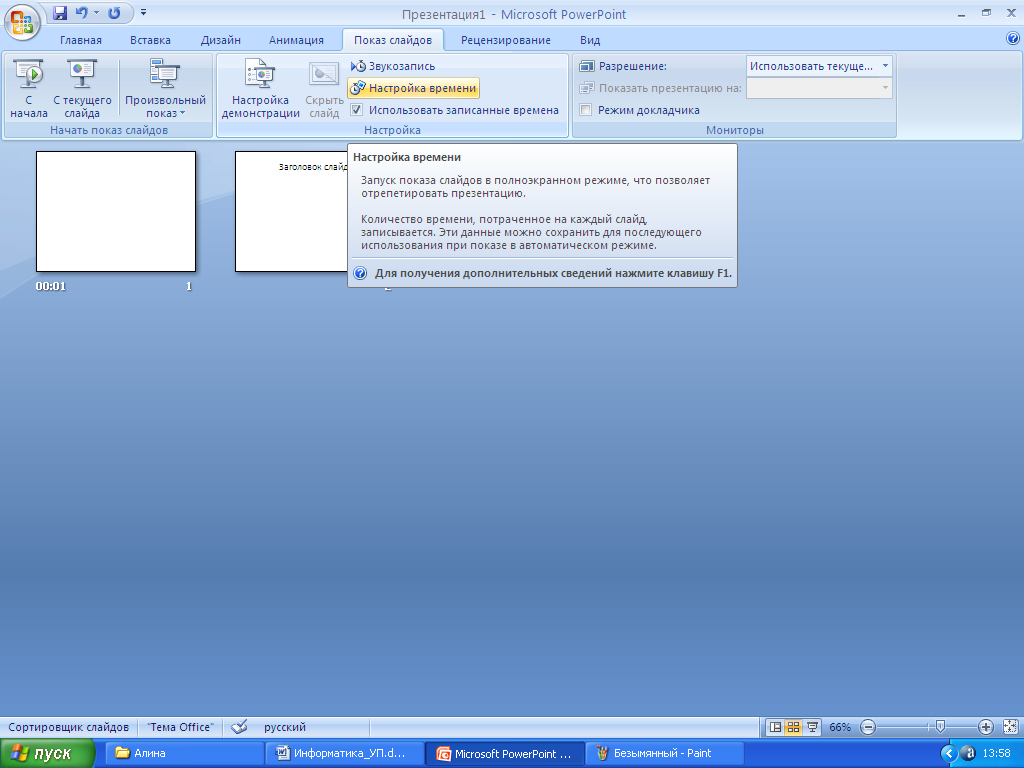The width and height of the screenshot is (1024, 768).
Task: Click the Разрешение monitor icon
Action: click(587, 66)
